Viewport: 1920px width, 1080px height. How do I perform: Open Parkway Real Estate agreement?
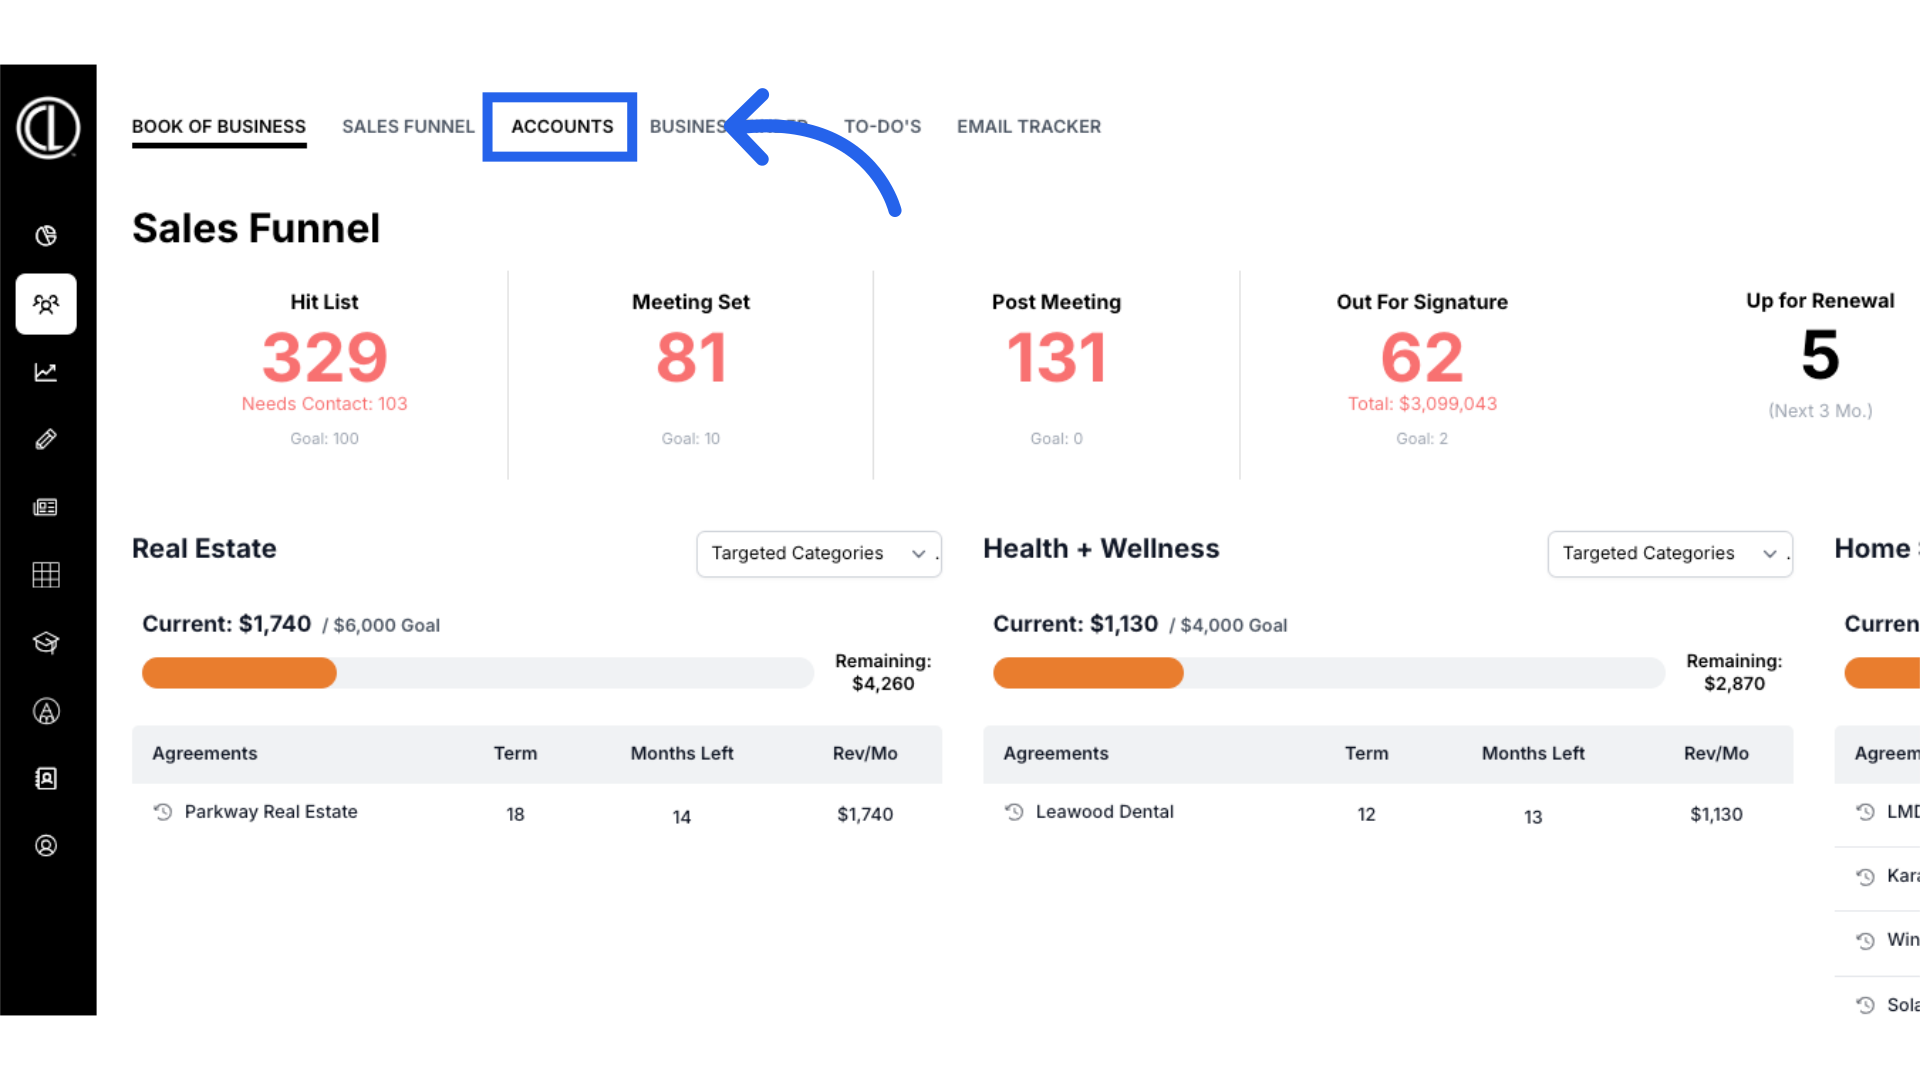tap(271, 812)
